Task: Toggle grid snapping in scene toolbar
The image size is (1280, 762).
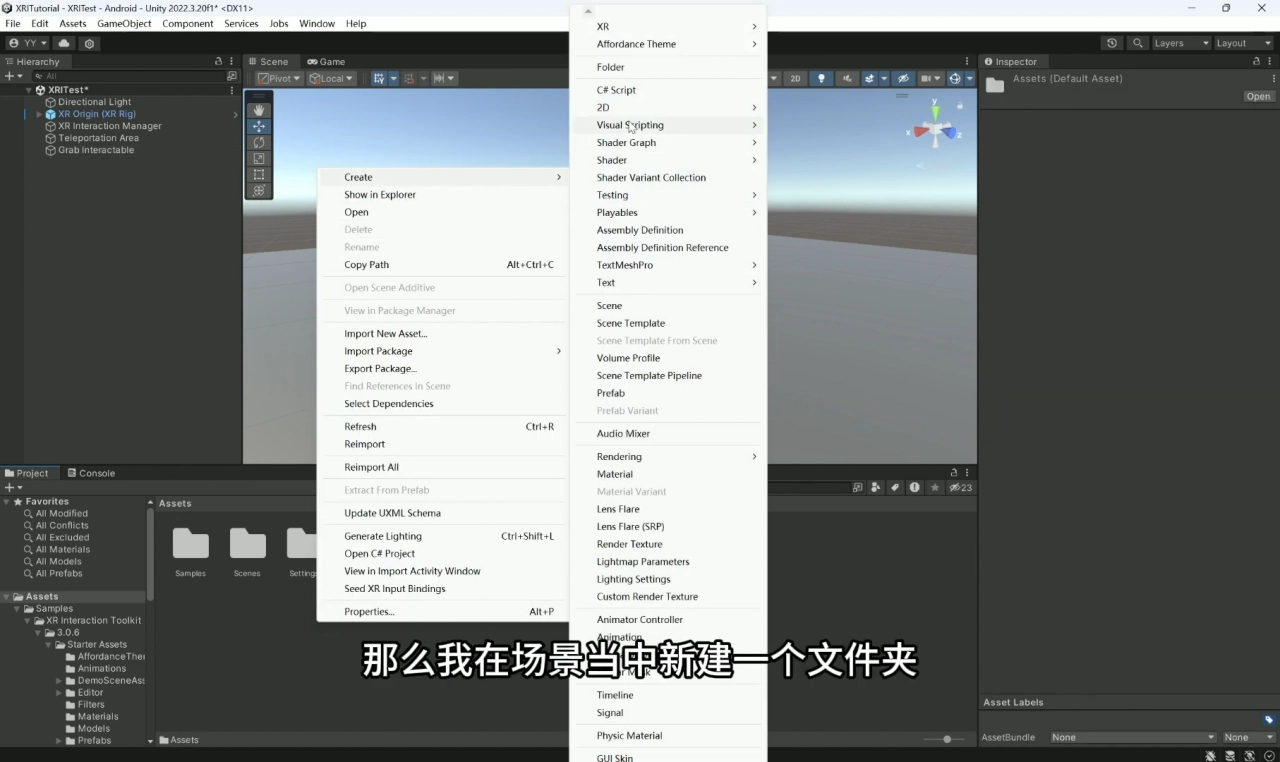Action: [411, 78]
